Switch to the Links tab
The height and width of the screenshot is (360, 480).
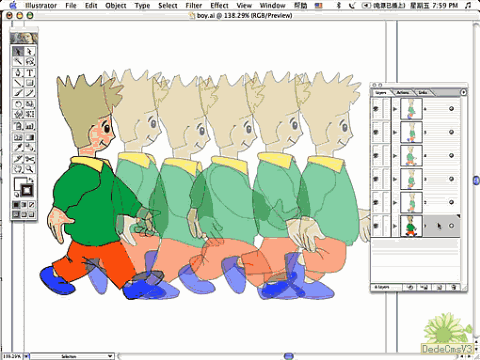tap(422, 92)
